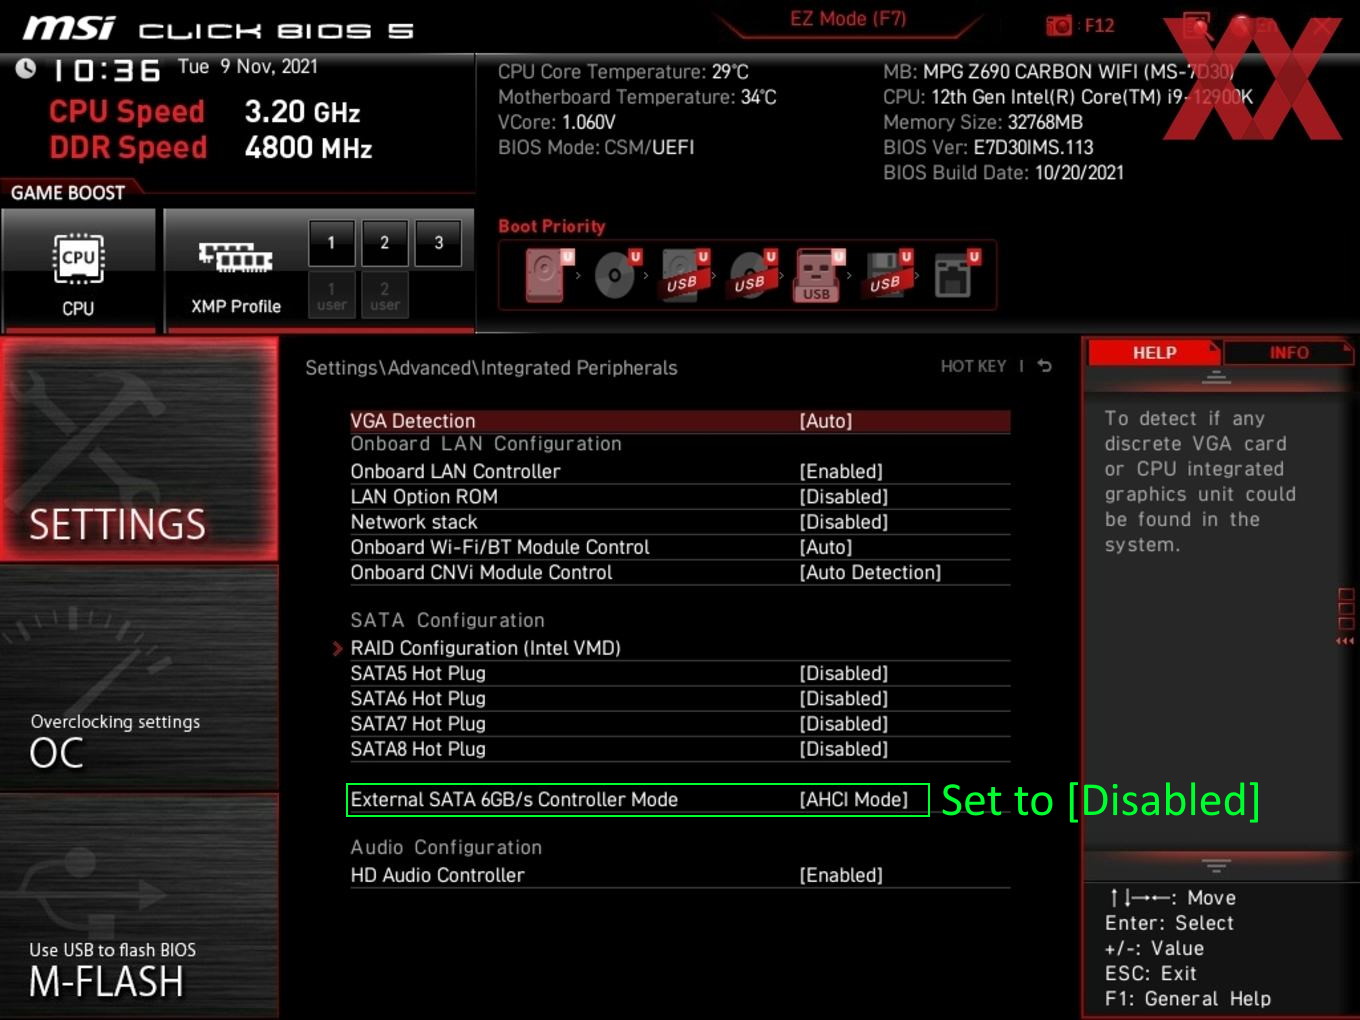Change the SATA8 Hot Plug value
Viewport: 1360px width, 1020px height.
click(844, 749)
